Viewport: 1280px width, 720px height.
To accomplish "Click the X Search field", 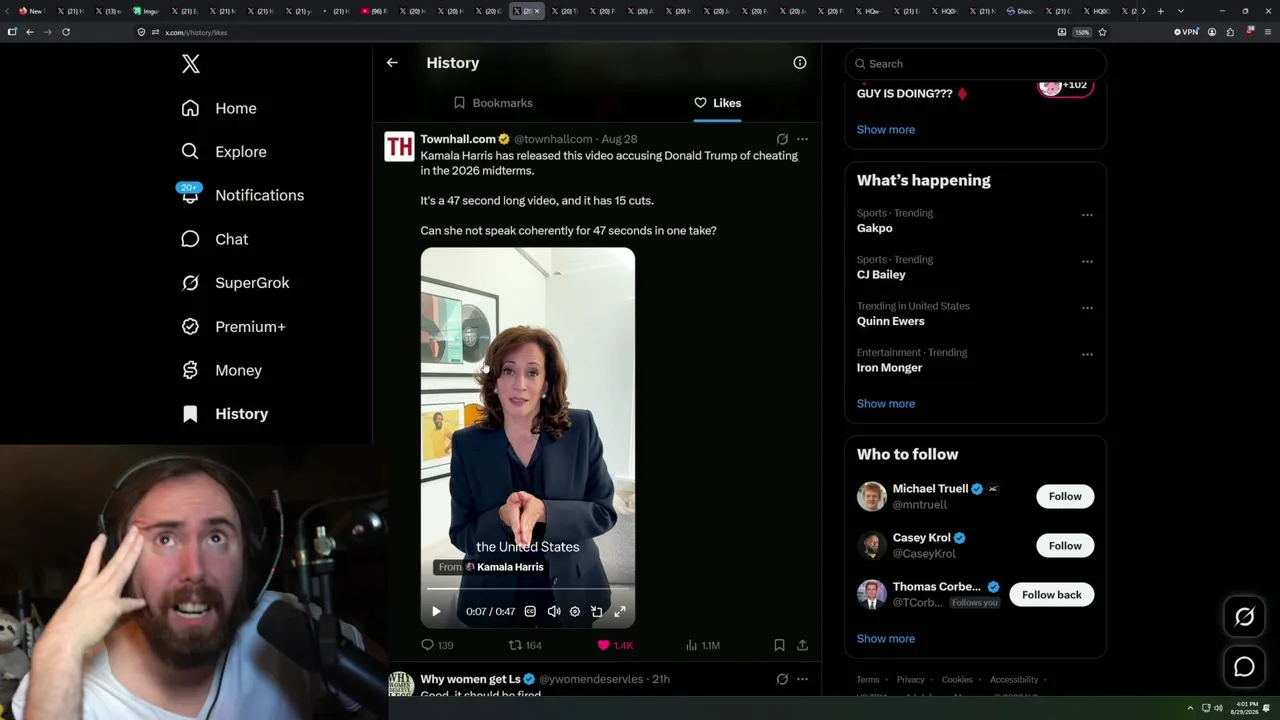I will click(x=976, y=64).
